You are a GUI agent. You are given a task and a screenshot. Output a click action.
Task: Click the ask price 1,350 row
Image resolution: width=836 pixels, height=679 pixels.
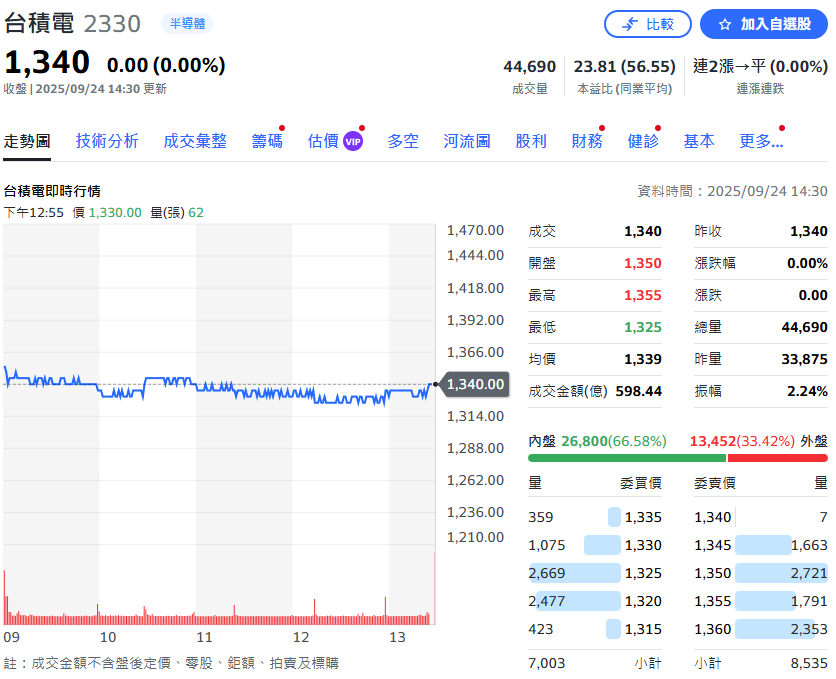[x=761, y=573]
